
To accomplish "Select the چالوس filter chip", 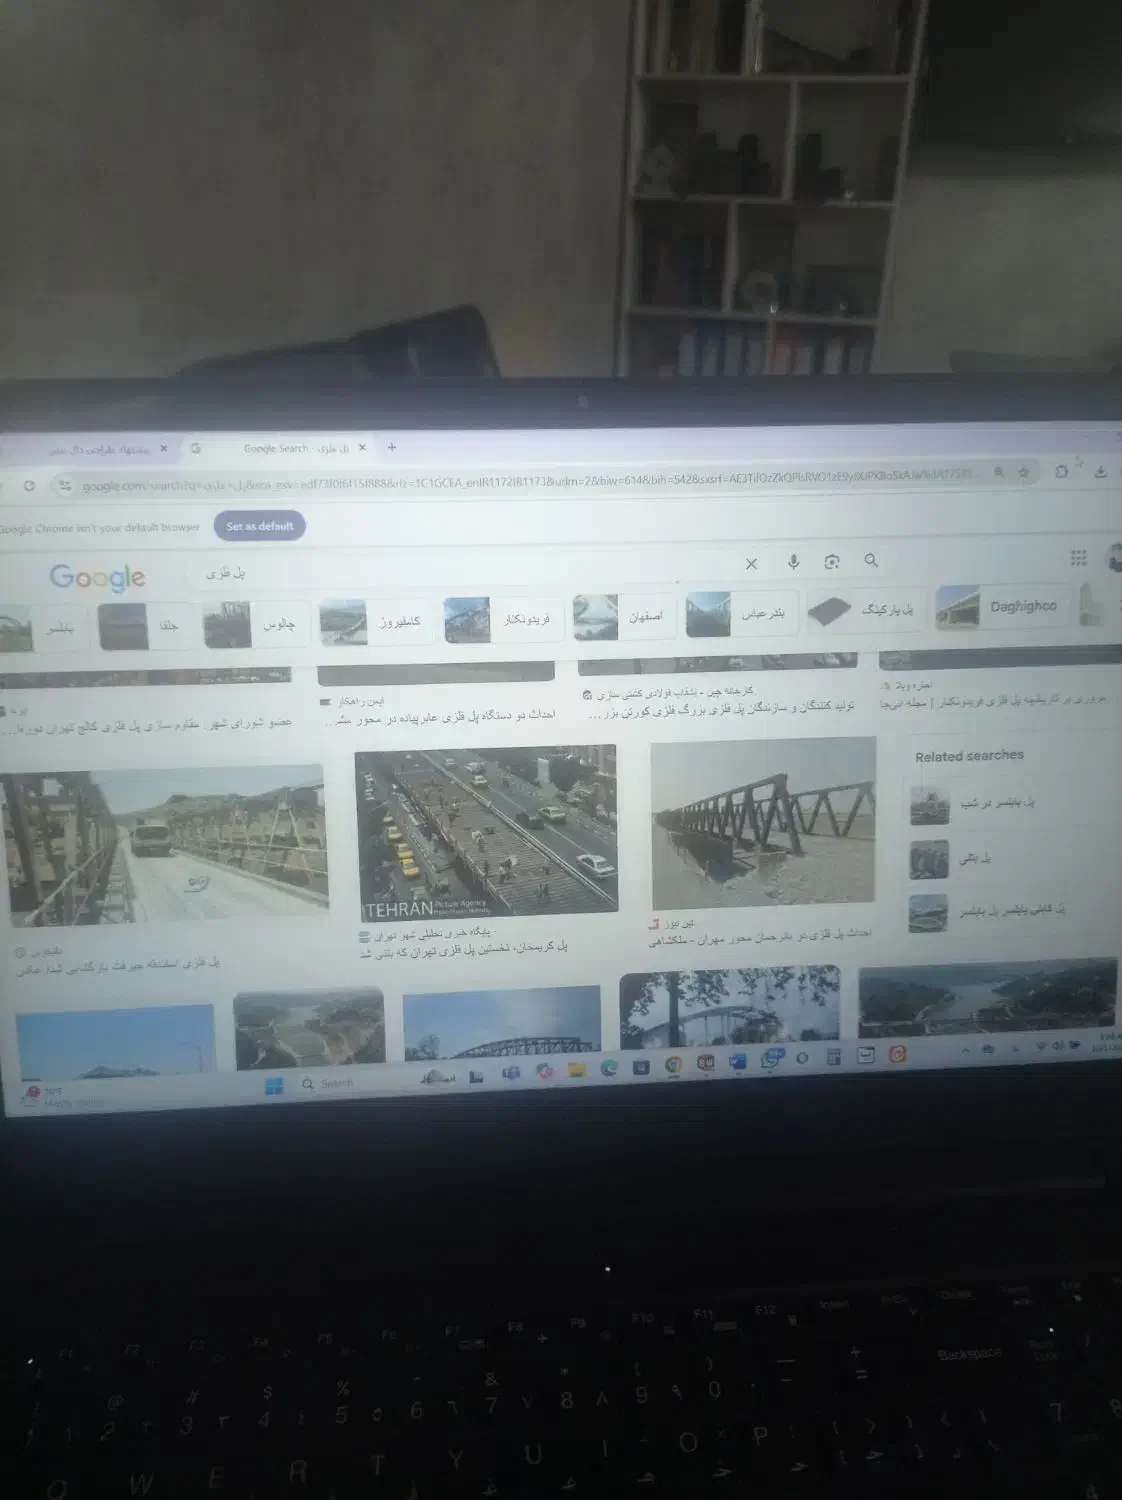I will coord(255,626).
